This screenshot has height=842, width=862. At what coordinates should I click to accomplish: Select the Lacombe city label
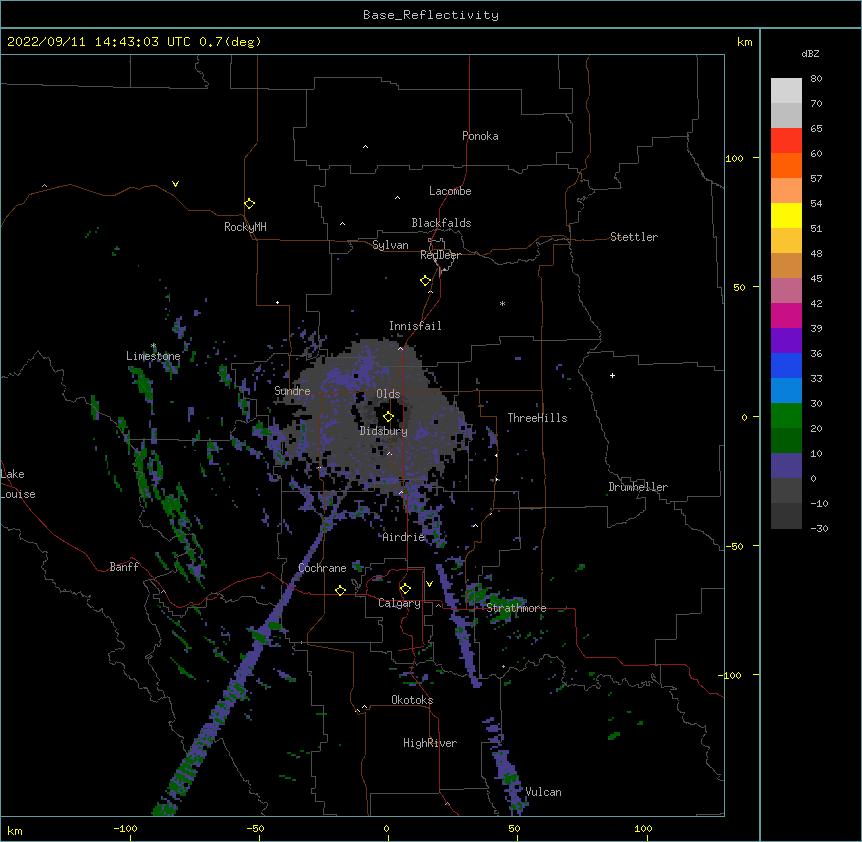point(450,191)
